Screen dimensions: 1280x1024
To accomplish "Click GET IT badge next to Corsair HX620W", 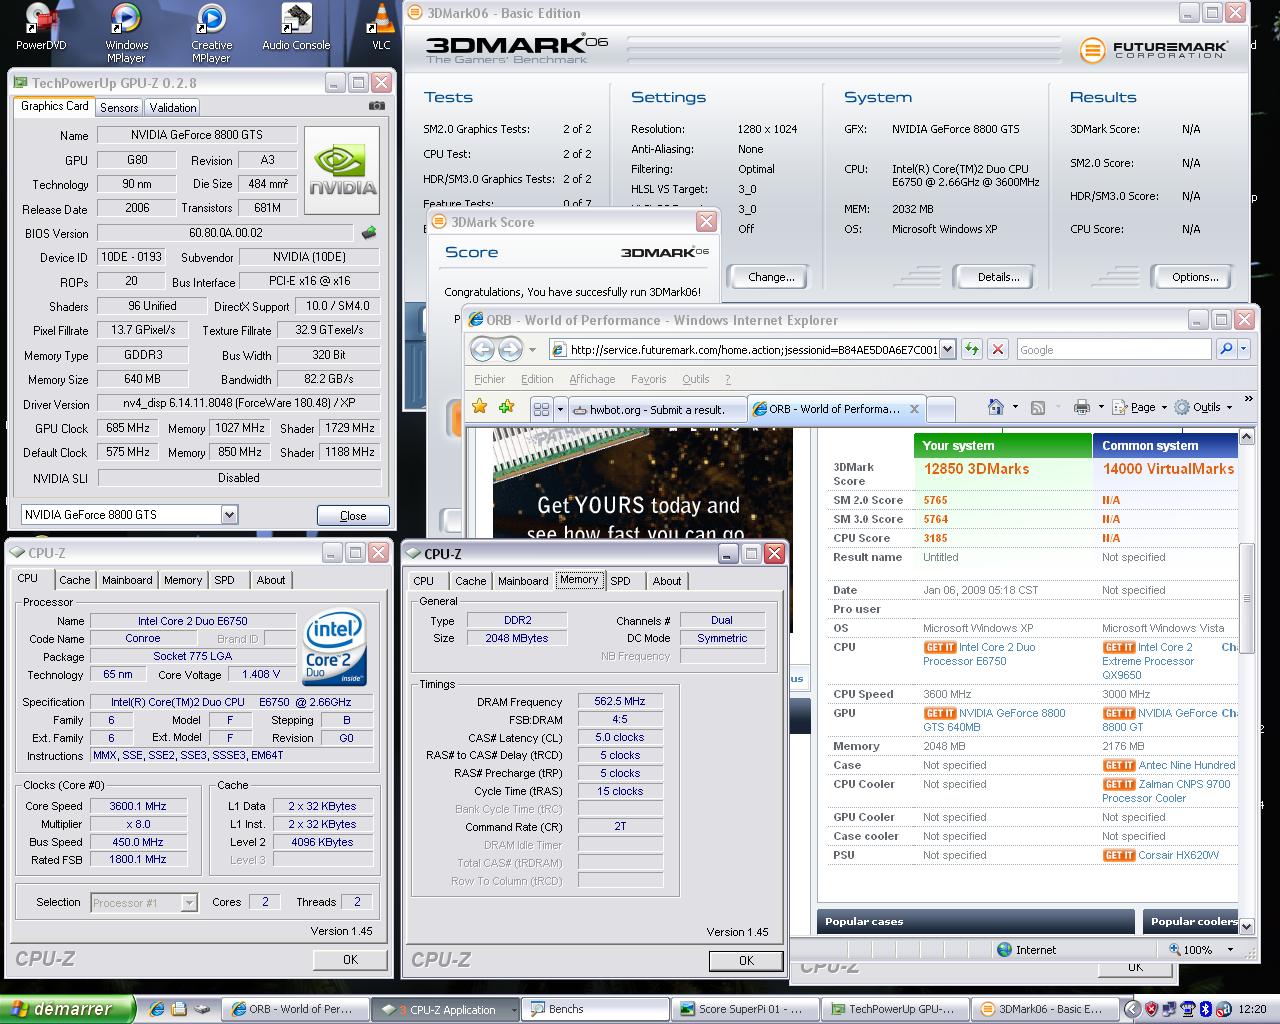I will pyautogui.click(x=1119, y=855).
